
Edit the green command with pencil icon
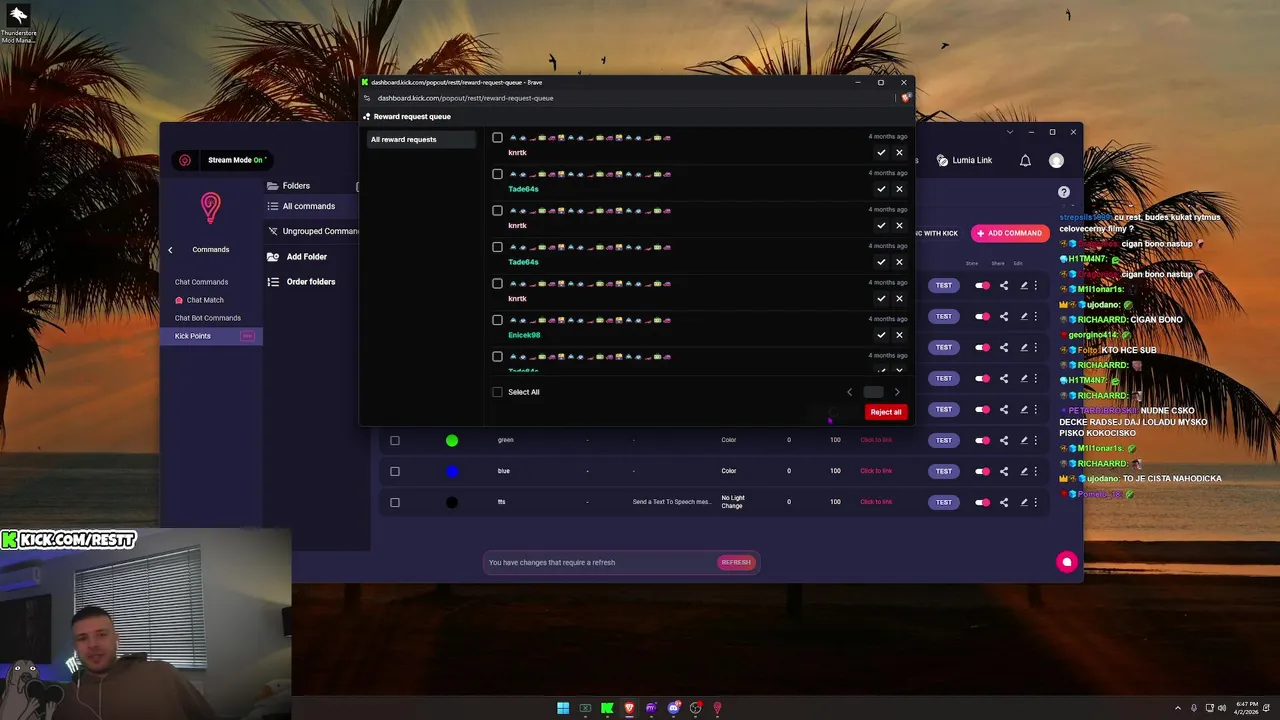[x=1024, y=440]
